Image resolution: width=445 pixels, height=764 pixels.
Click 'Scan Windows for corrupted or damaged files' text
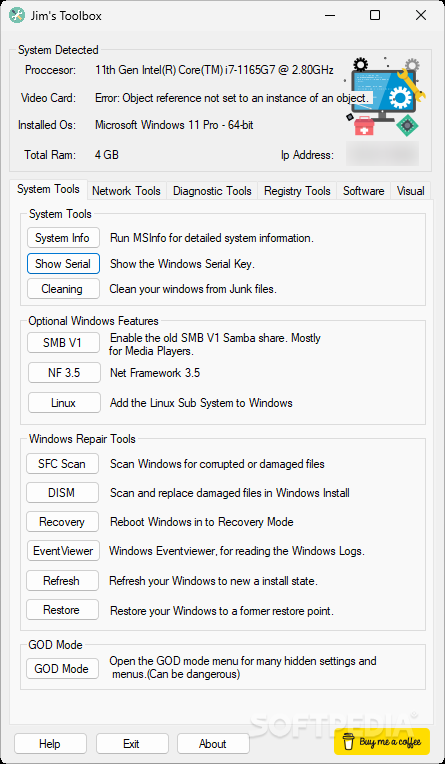(x=217, y=464)
